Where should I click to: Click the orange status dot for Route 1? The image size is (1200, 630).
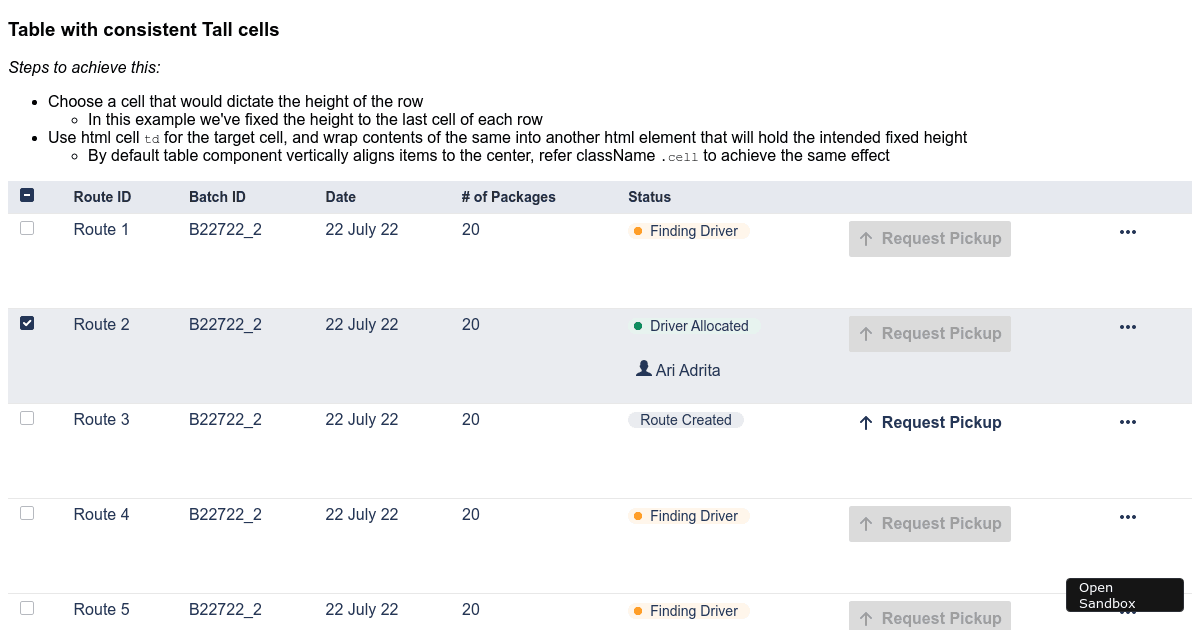(x=638, y=231)
